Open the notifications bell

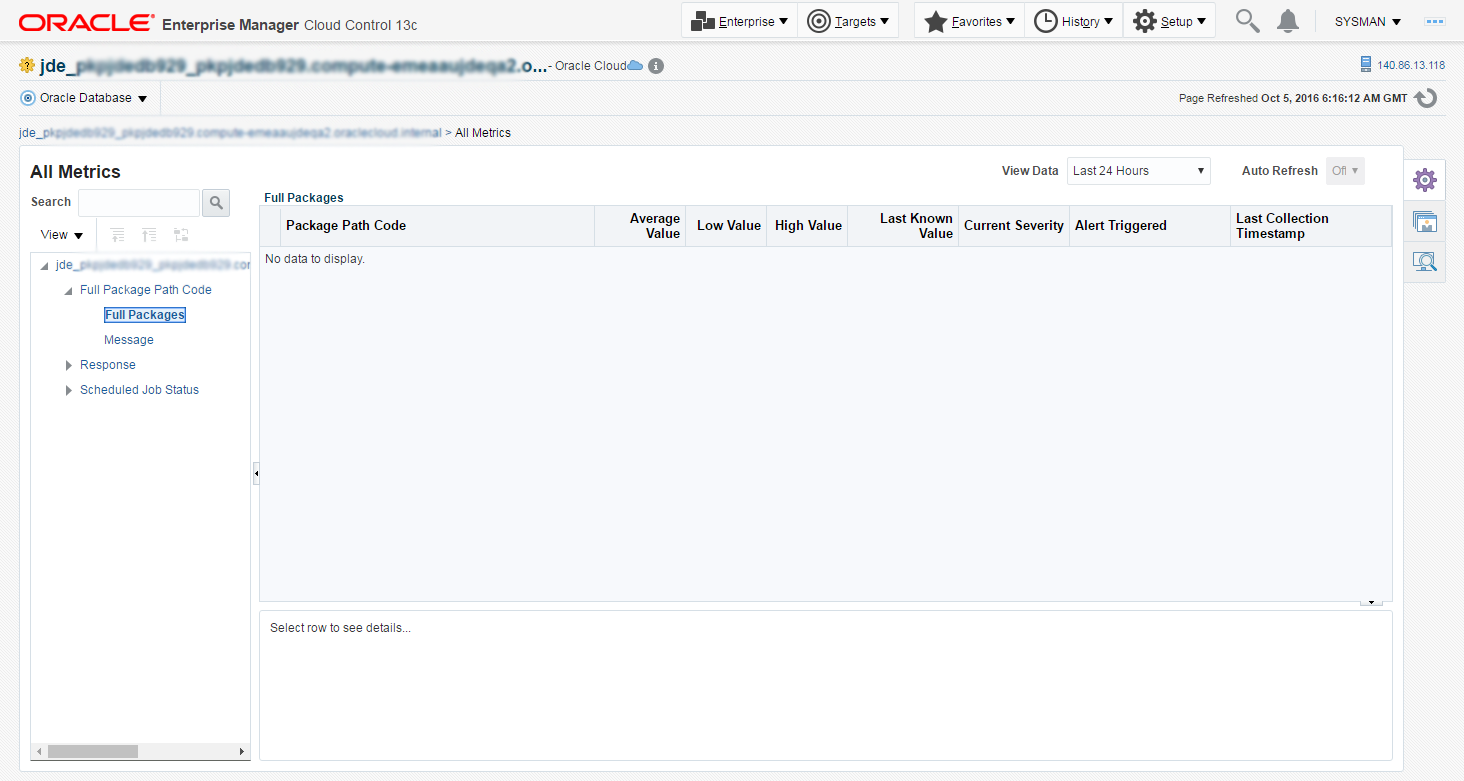tap(1288, 21)
